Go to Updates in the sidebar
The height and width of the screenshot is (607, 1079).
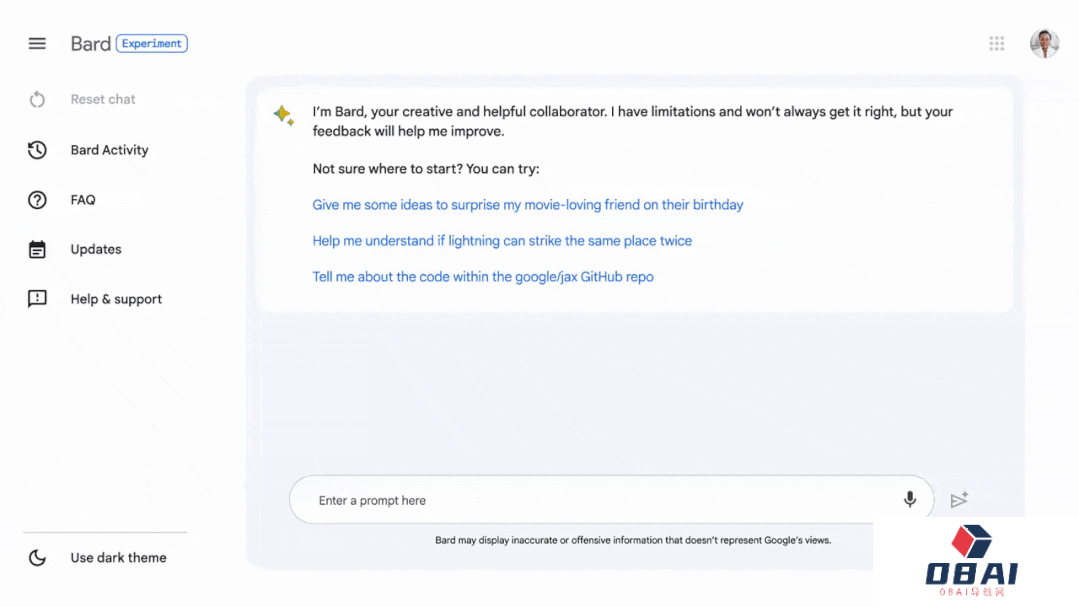click(x=96, y=249)
